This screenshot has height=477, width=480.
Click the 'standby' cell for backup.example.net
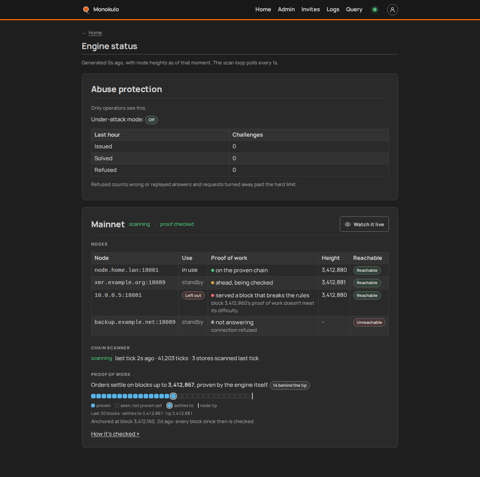192,322
